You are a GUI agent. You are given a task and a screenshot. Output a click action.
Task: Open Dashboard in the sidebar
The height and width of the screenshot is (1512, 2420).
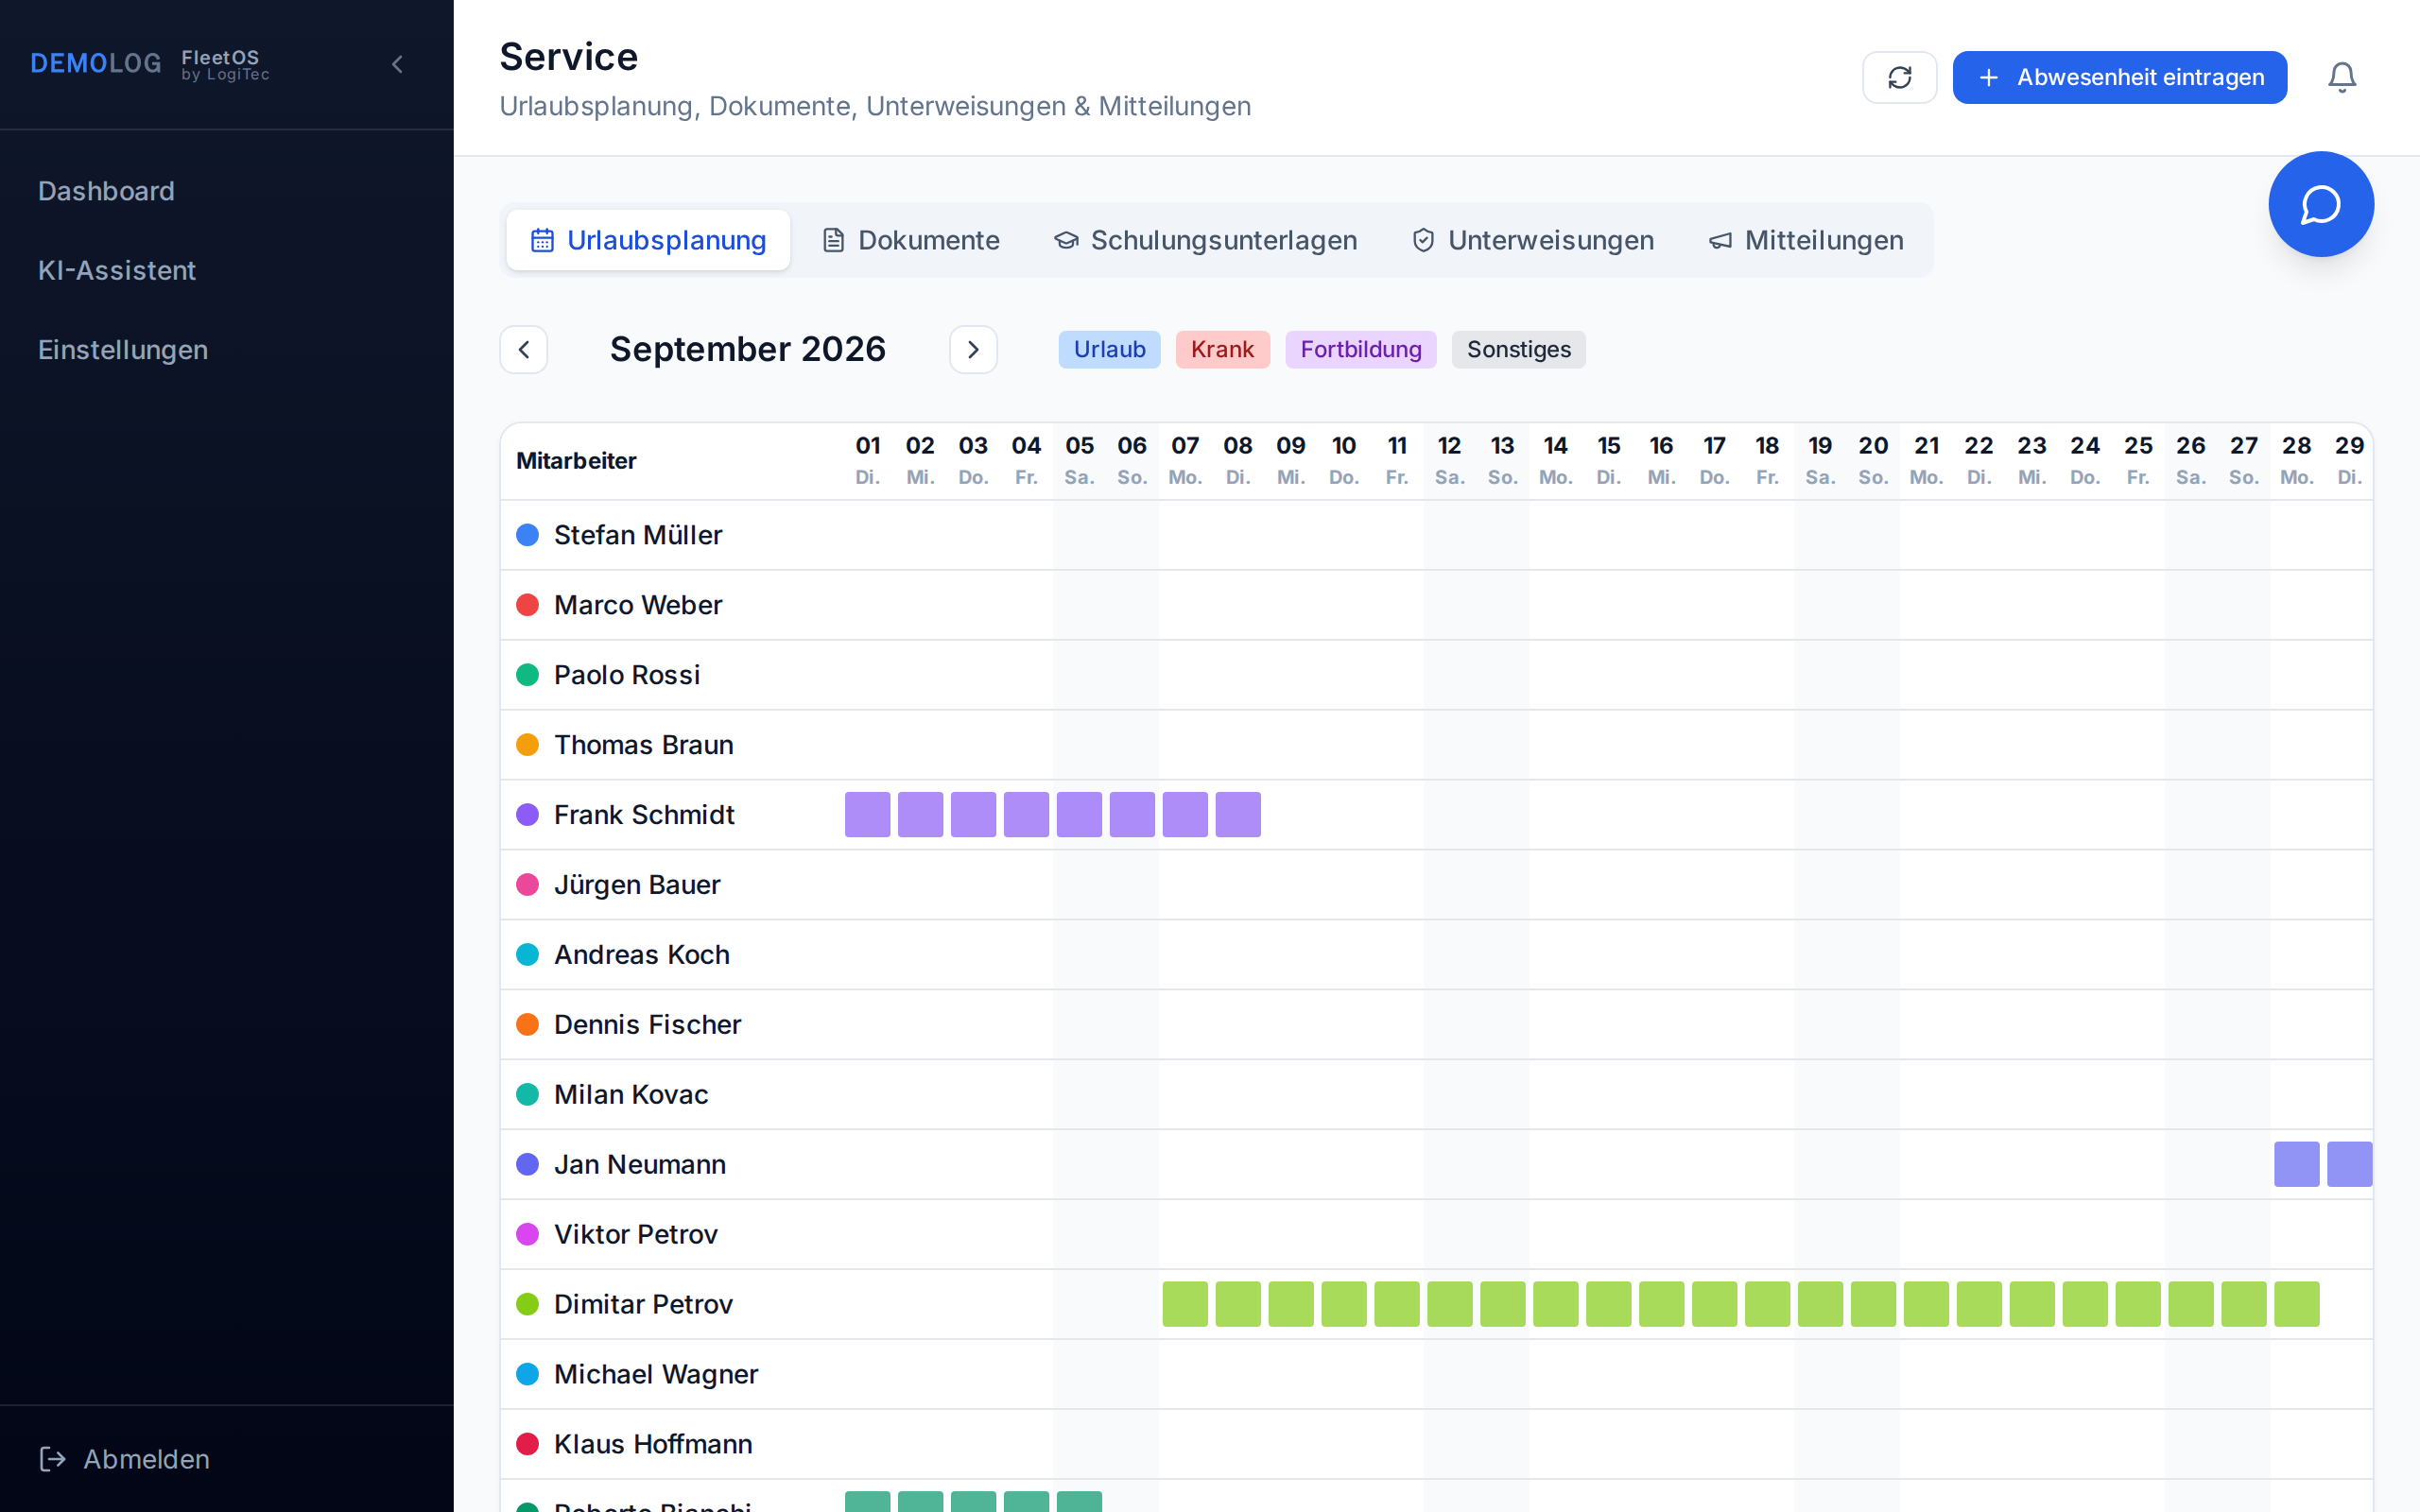click(106, 191)
